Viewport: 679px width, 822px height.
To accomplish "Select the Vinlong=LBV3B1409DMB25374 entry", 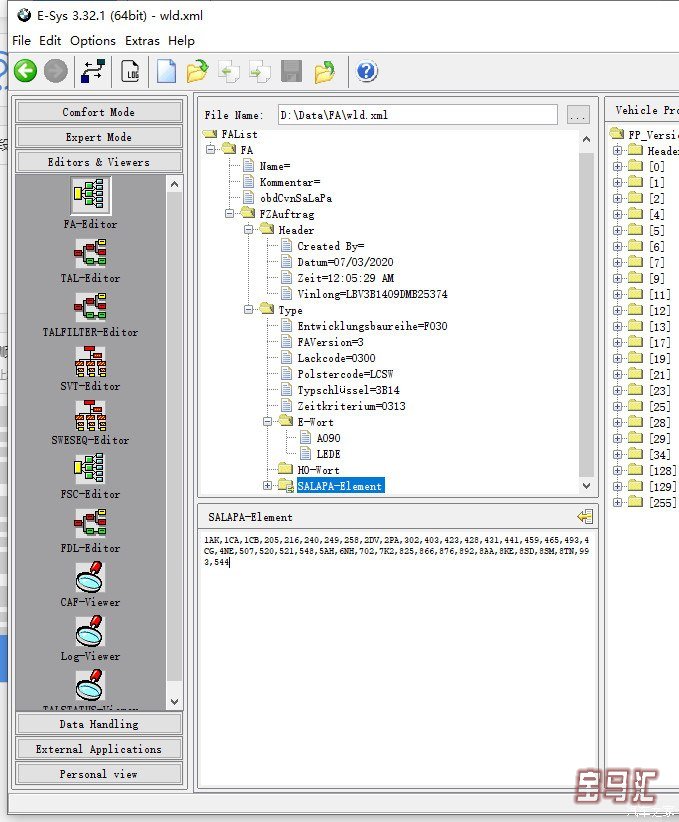I will coord(372,294).
